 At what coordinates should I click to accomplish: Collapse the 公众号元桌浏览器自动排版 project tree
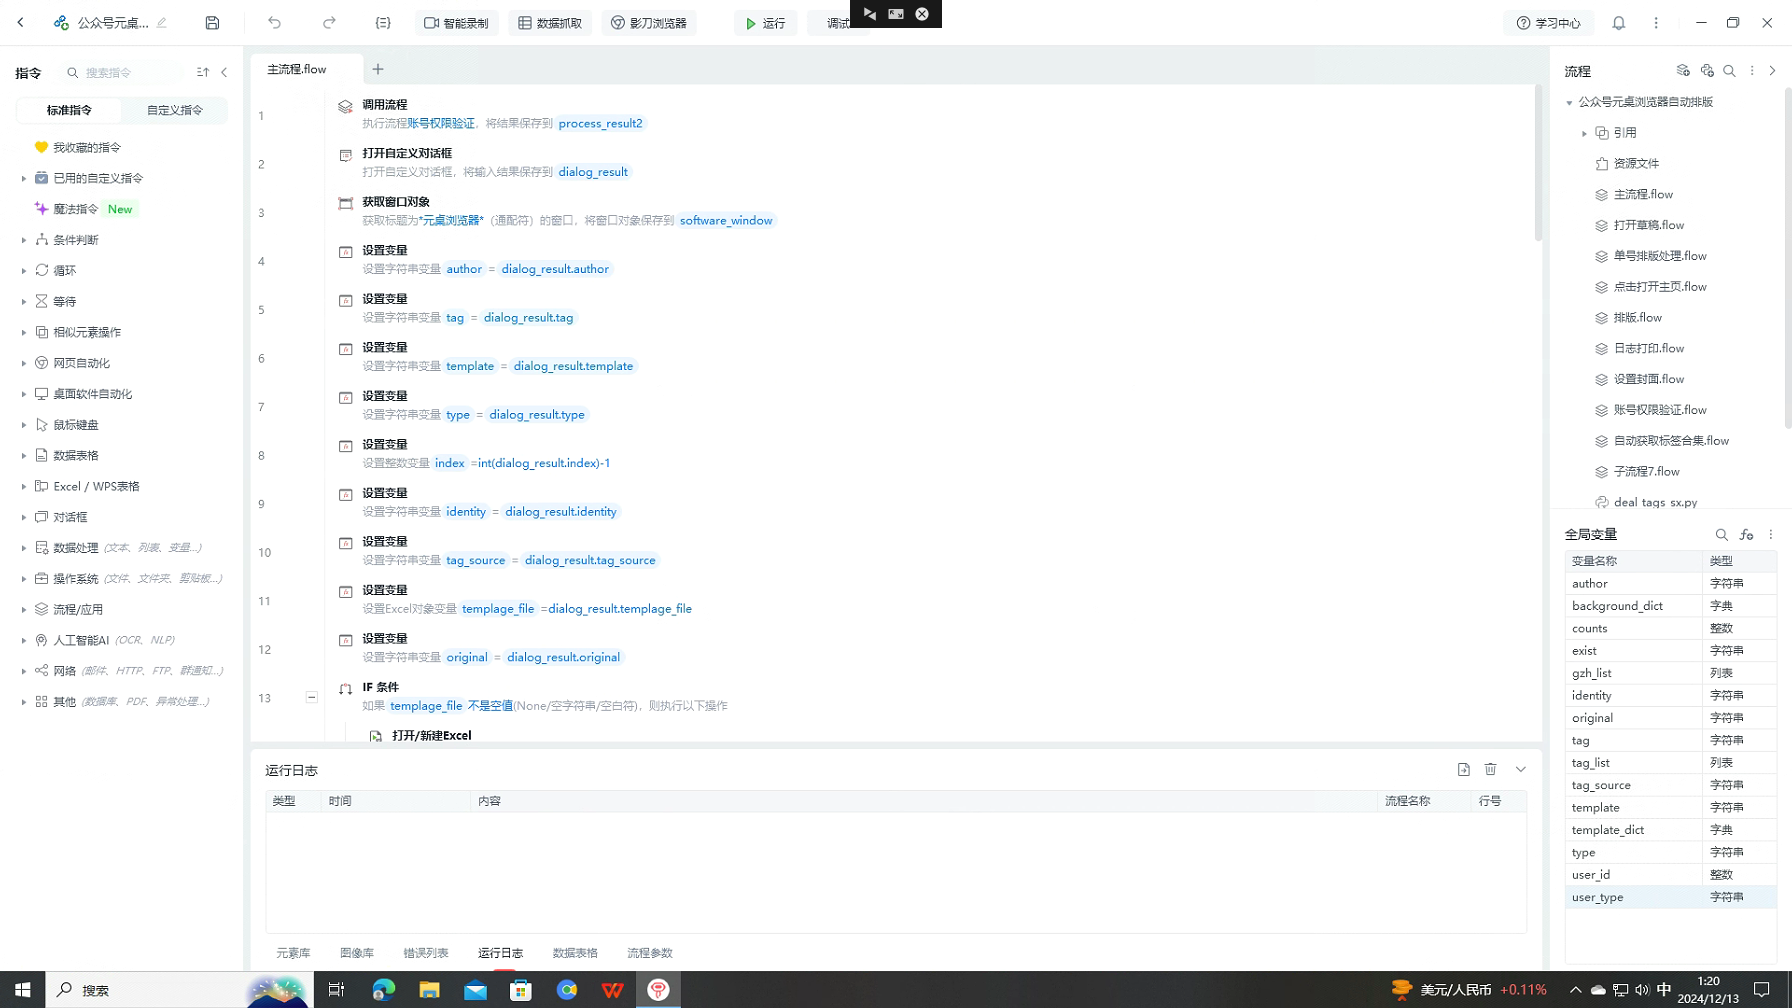pos(1569,102)
